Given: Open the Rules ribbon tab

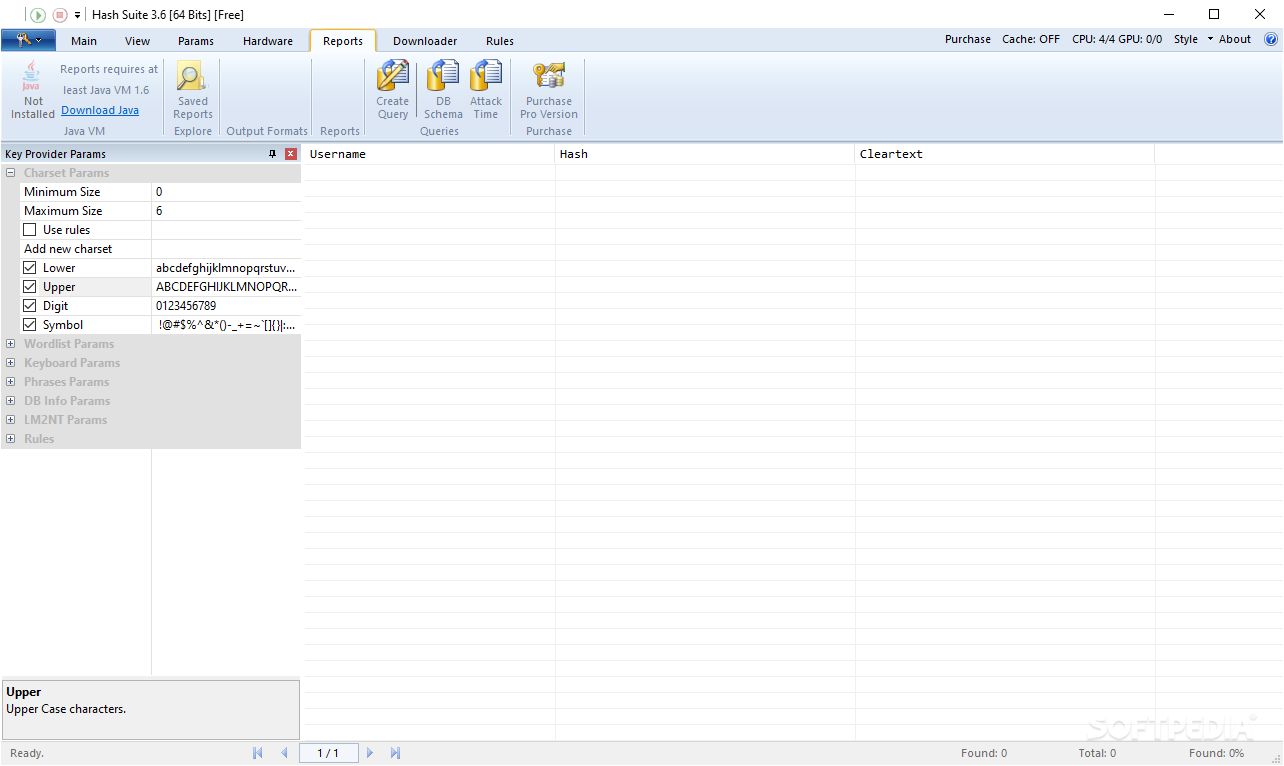Looking at the screenshot, I should [500, 41].
